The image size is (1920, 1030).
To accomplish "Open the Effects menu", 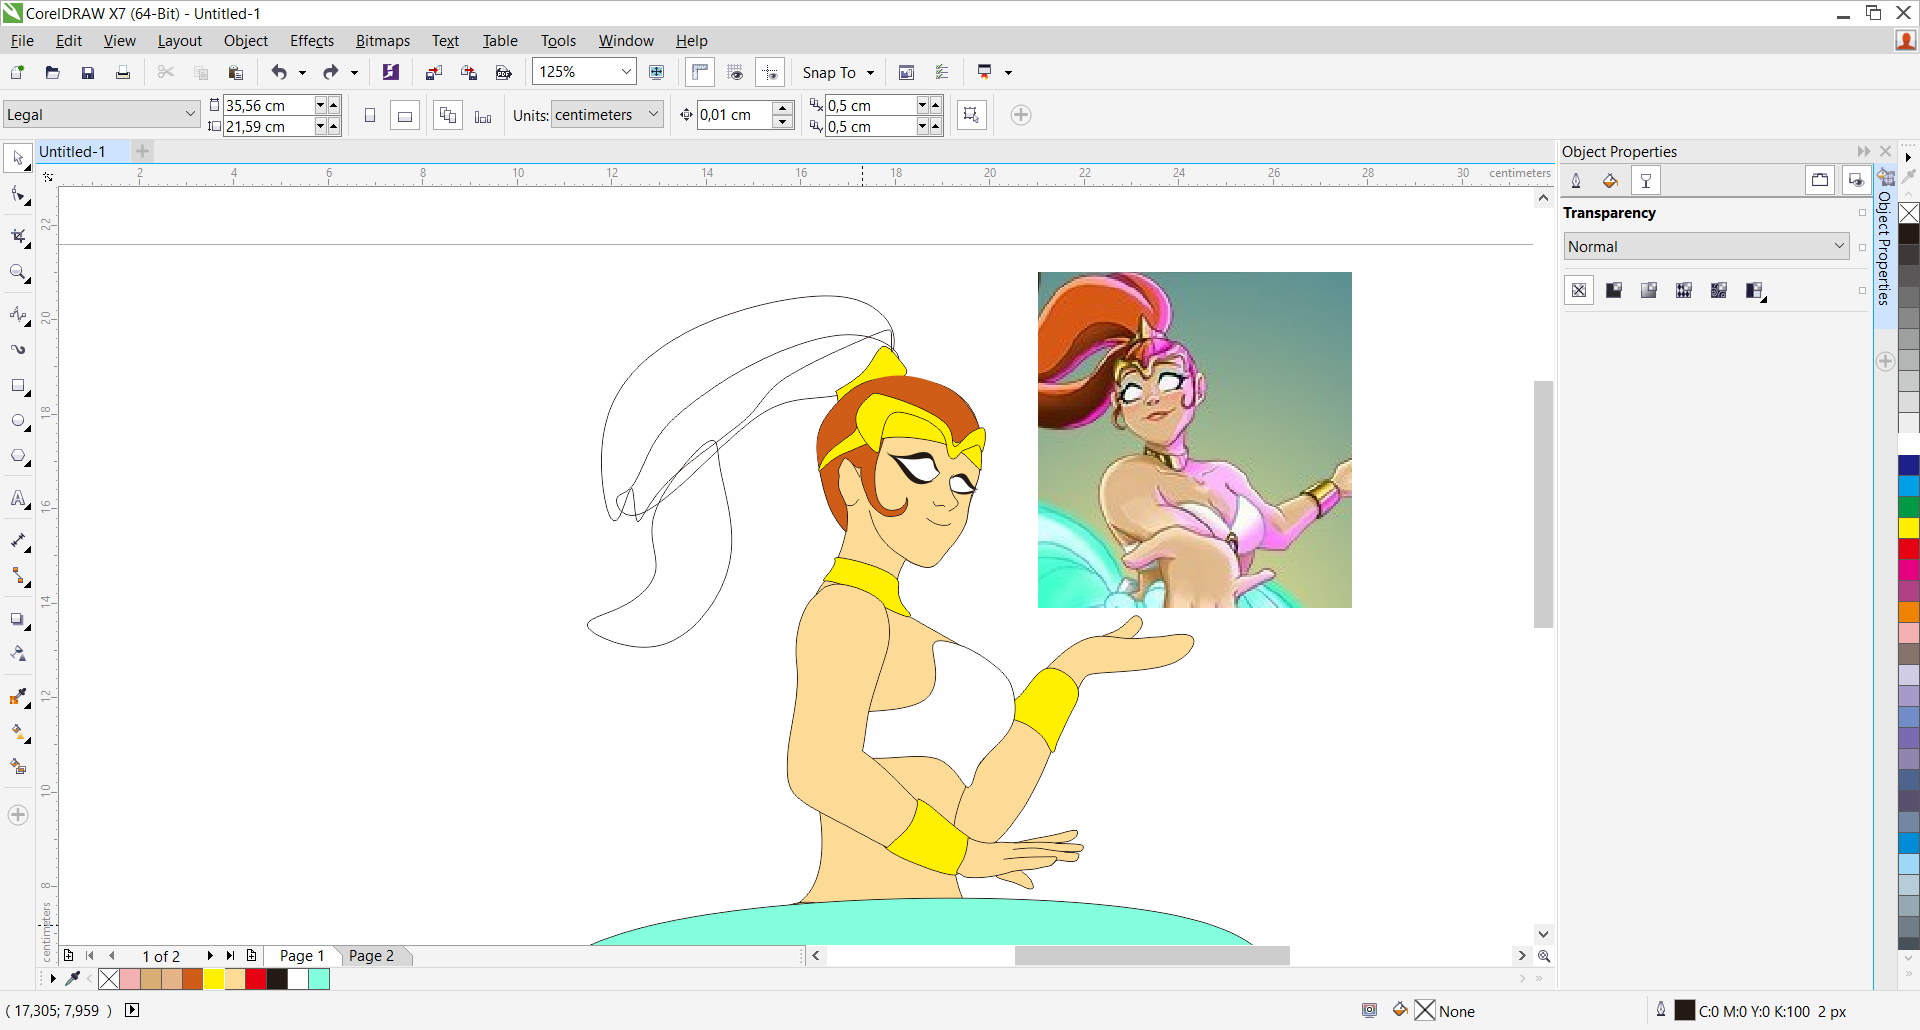I will coord(312,40).
